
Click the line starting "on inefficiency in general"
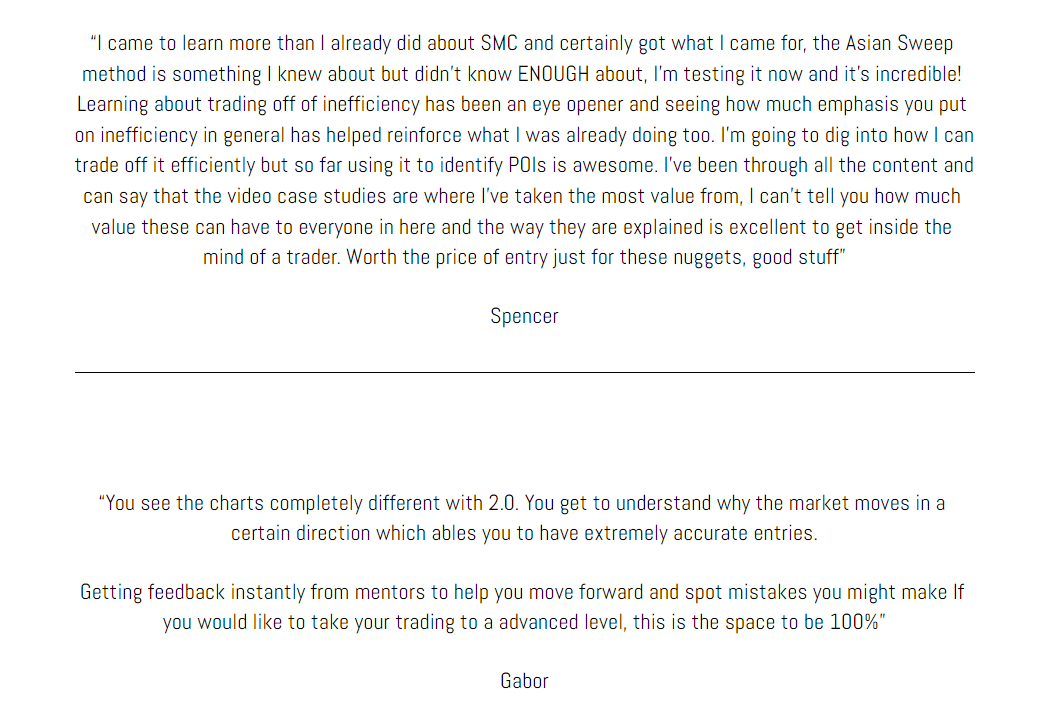coord(524,135)
